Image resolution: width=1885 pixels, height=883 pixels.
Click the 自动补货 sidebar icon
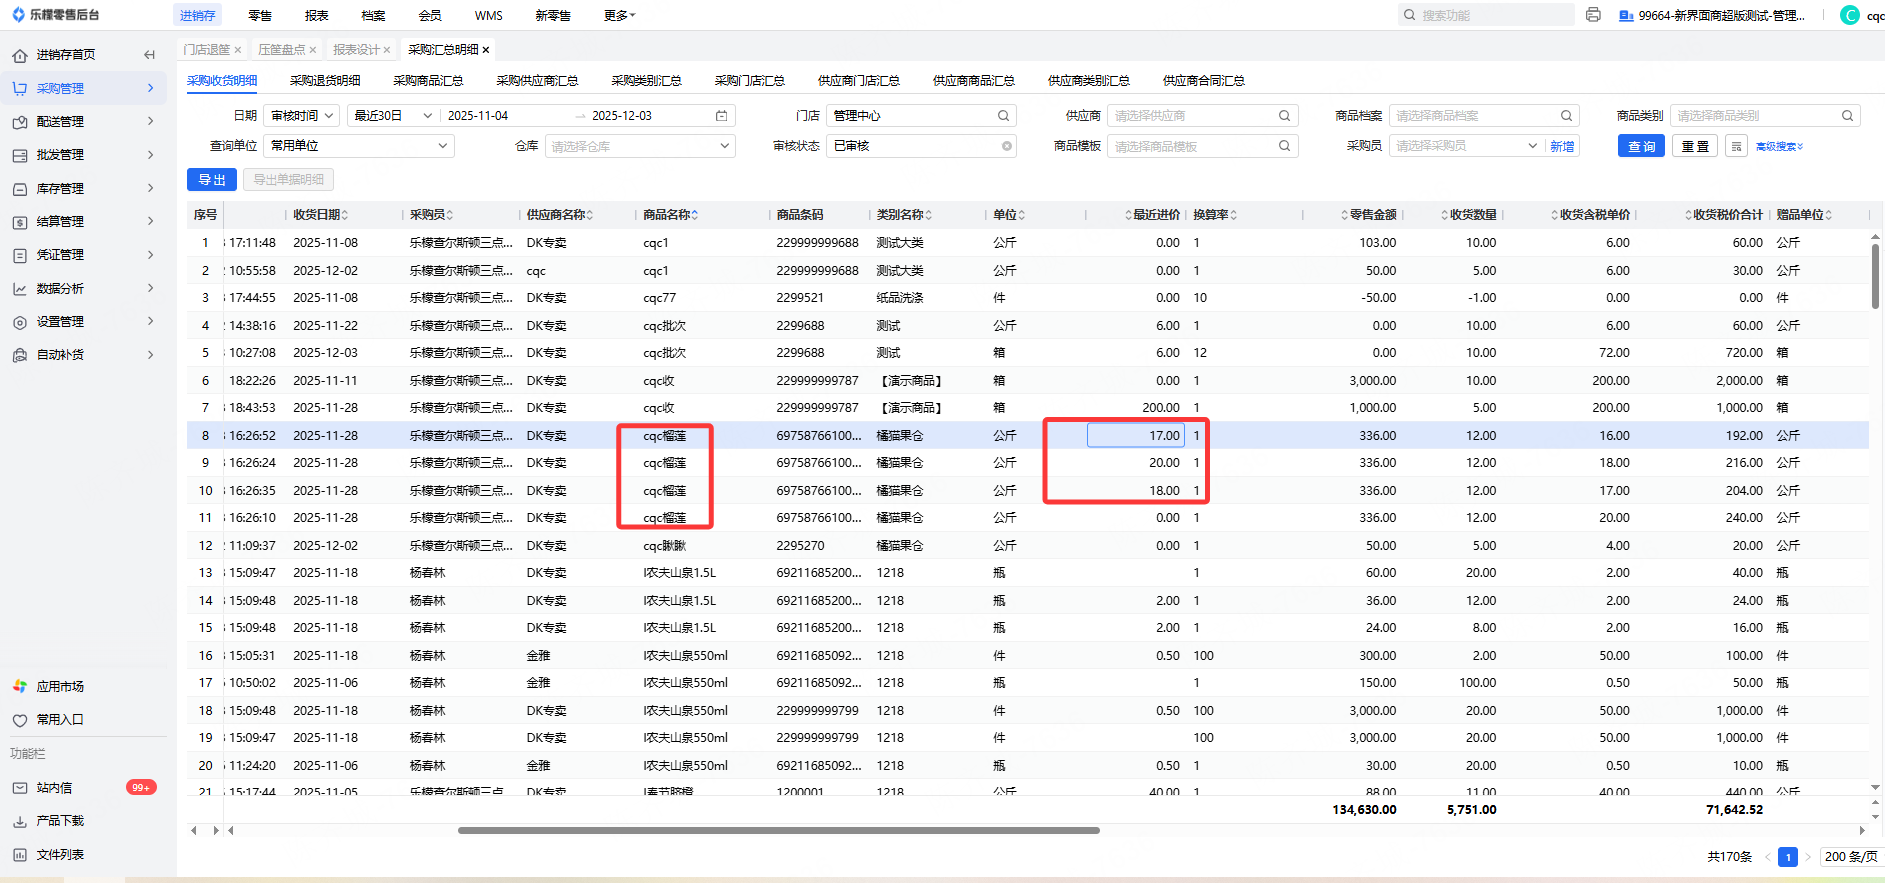pyautogui.click(x=20, y=355)
